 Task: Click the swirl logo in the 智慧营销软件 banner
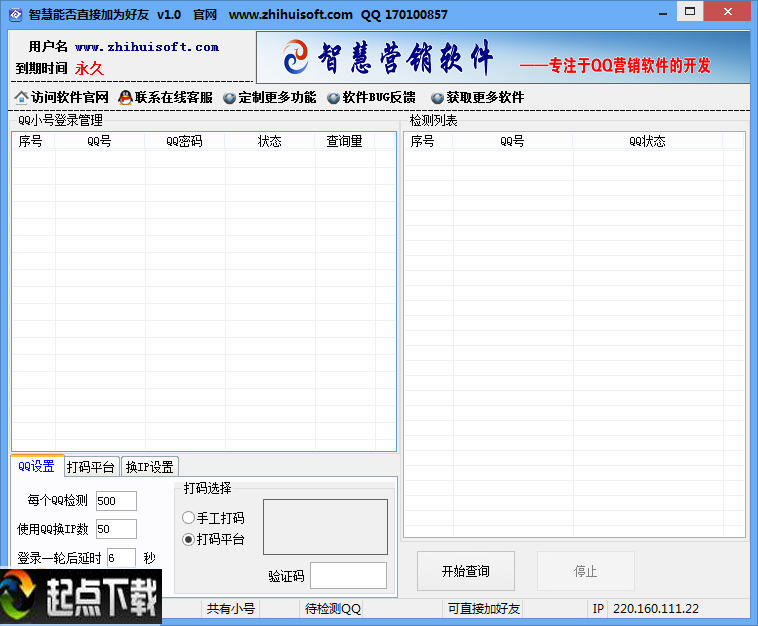click(x=296, y=57)
